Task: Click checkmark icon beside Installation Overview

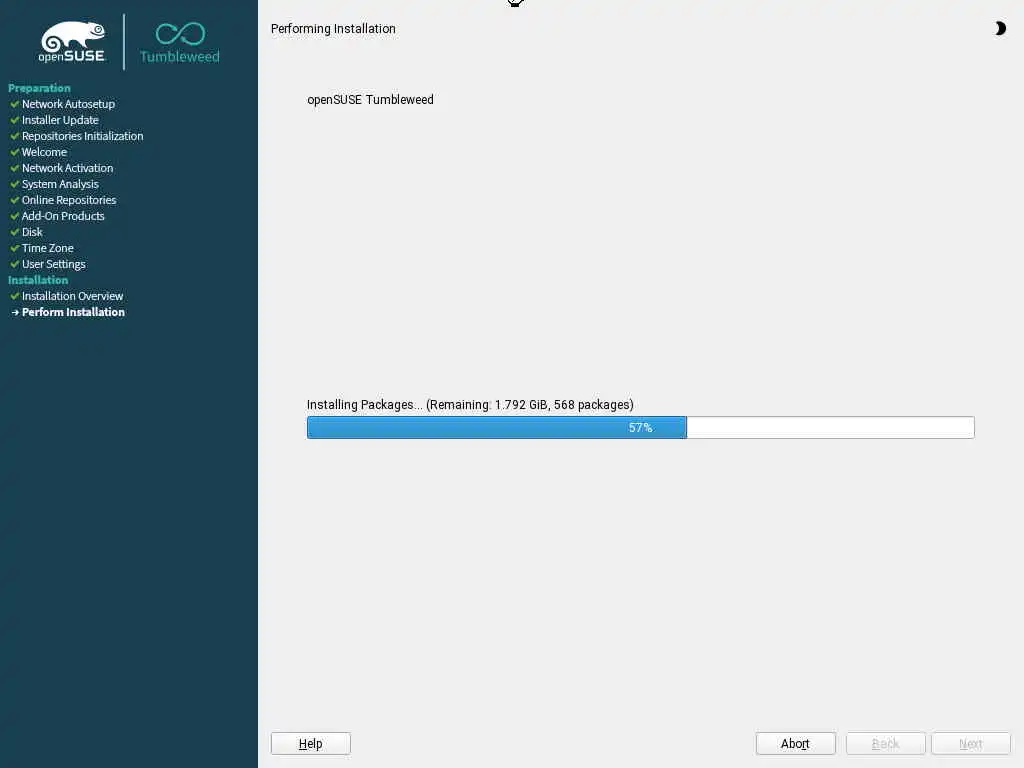Action: pos(14,296)
